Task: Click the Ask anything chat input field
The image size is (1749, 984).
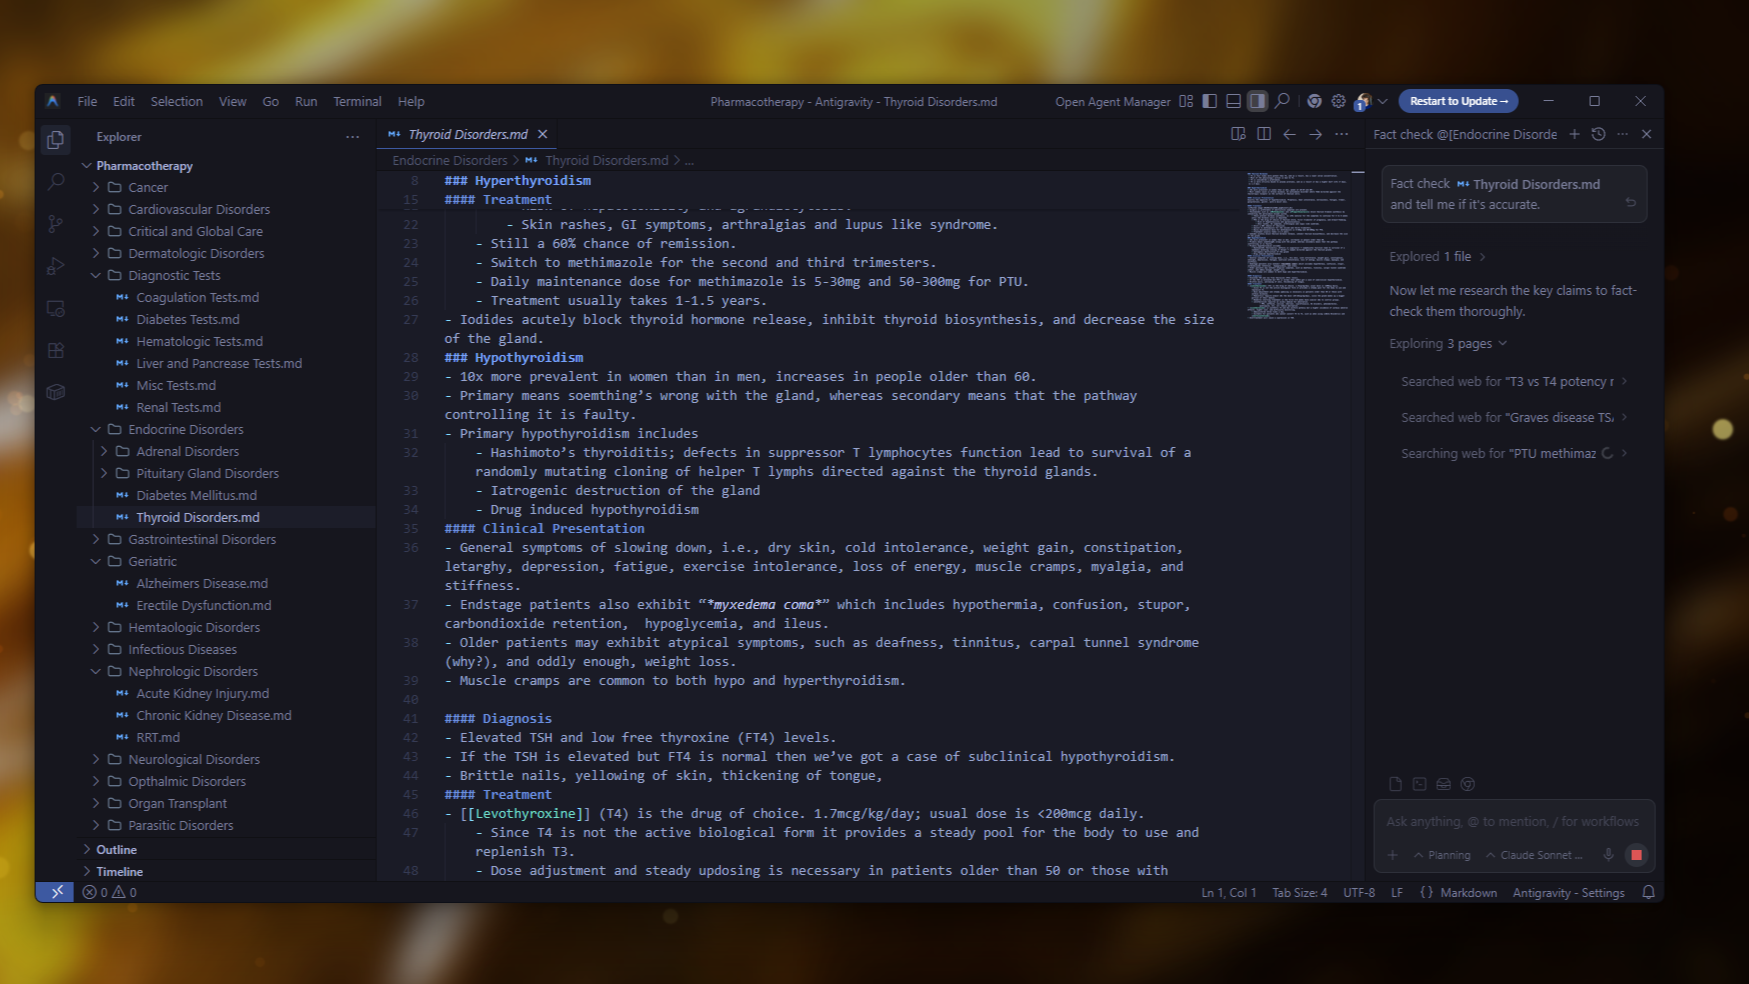Action: pos(1513,821)
